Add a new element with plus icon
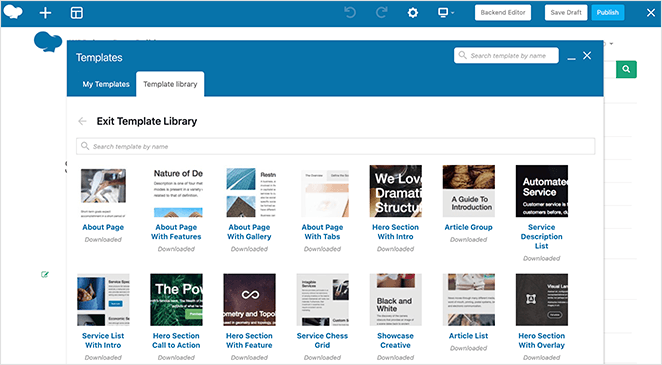The width and height of the screenshot is (662, 365). [x=45, y=13]
